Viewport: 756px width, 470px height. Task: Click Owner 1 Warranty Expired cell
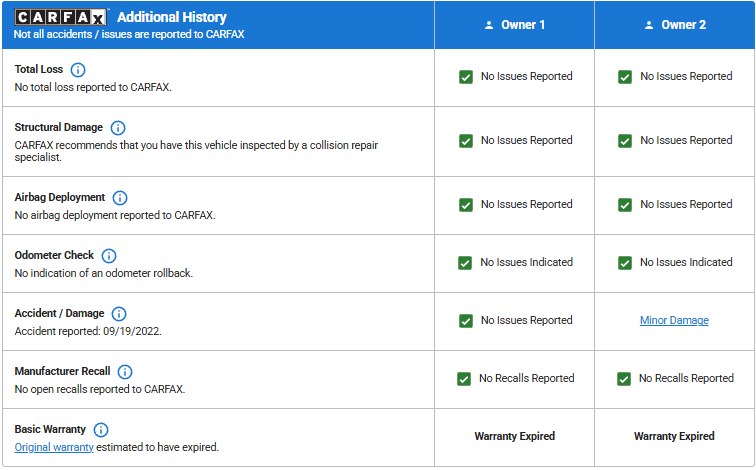[x=514, y=437]
